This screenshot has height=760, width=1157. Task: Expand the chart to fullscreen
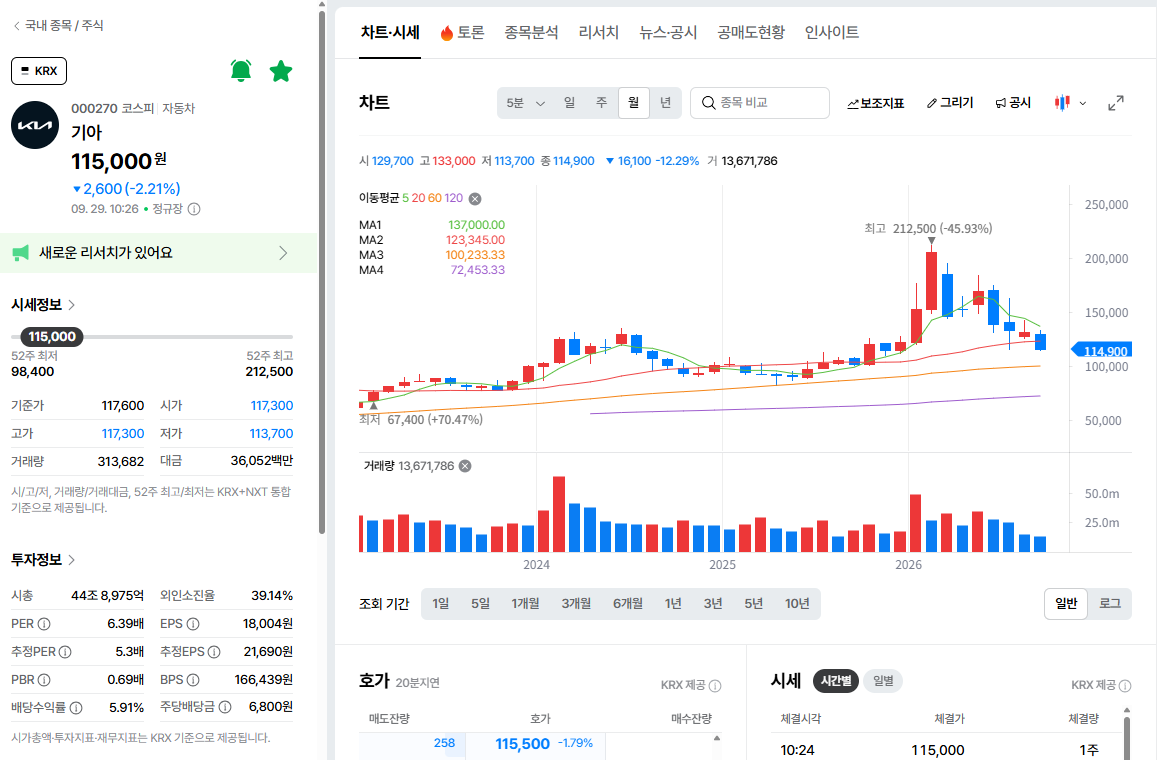tap(1116, 103)
